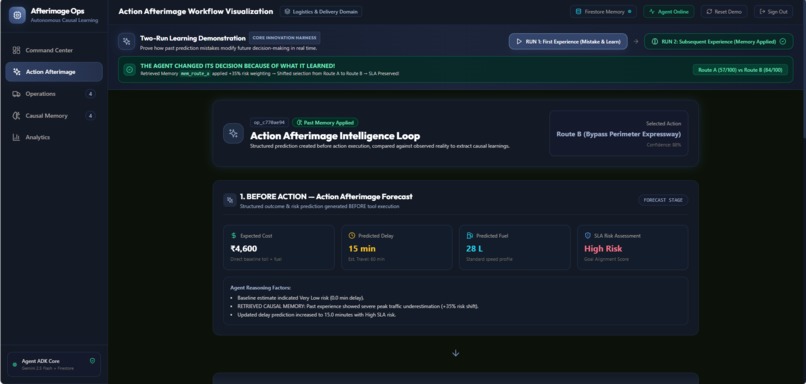Click the Firestore Memory status chip

click(603, 11)
